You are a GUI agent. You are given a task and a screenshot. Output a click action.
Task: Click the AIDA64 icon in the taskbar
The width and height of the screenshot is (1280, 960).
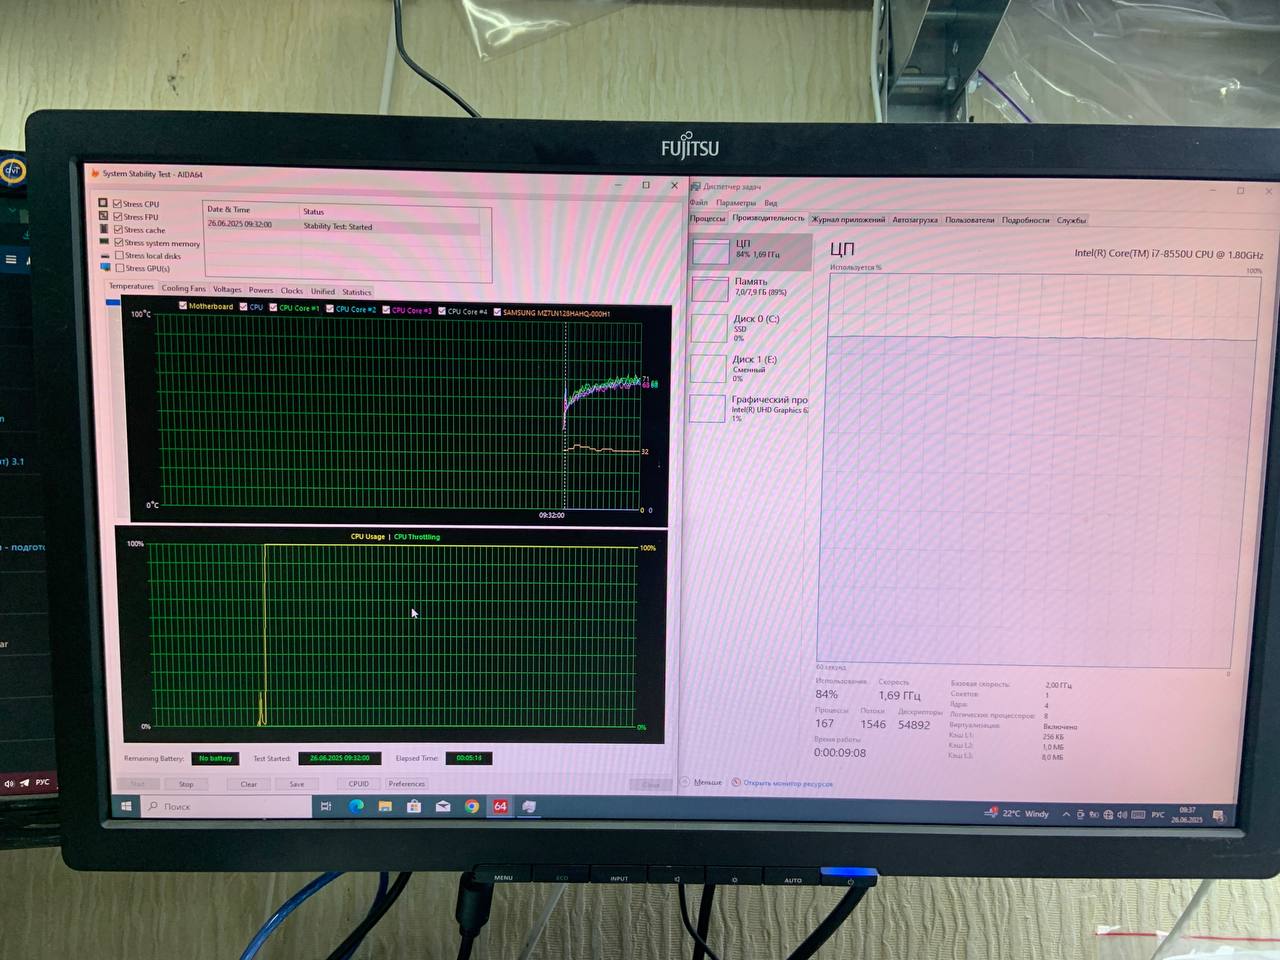(500, 806)
